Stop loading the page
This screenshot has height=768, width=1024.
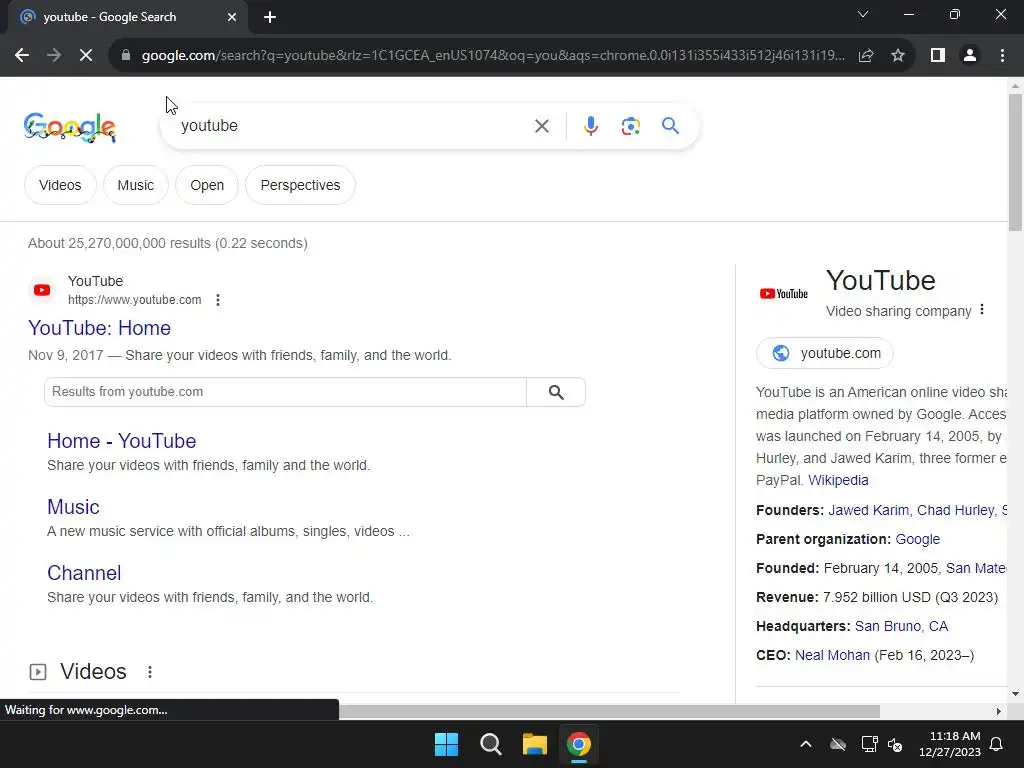point(86,56)
